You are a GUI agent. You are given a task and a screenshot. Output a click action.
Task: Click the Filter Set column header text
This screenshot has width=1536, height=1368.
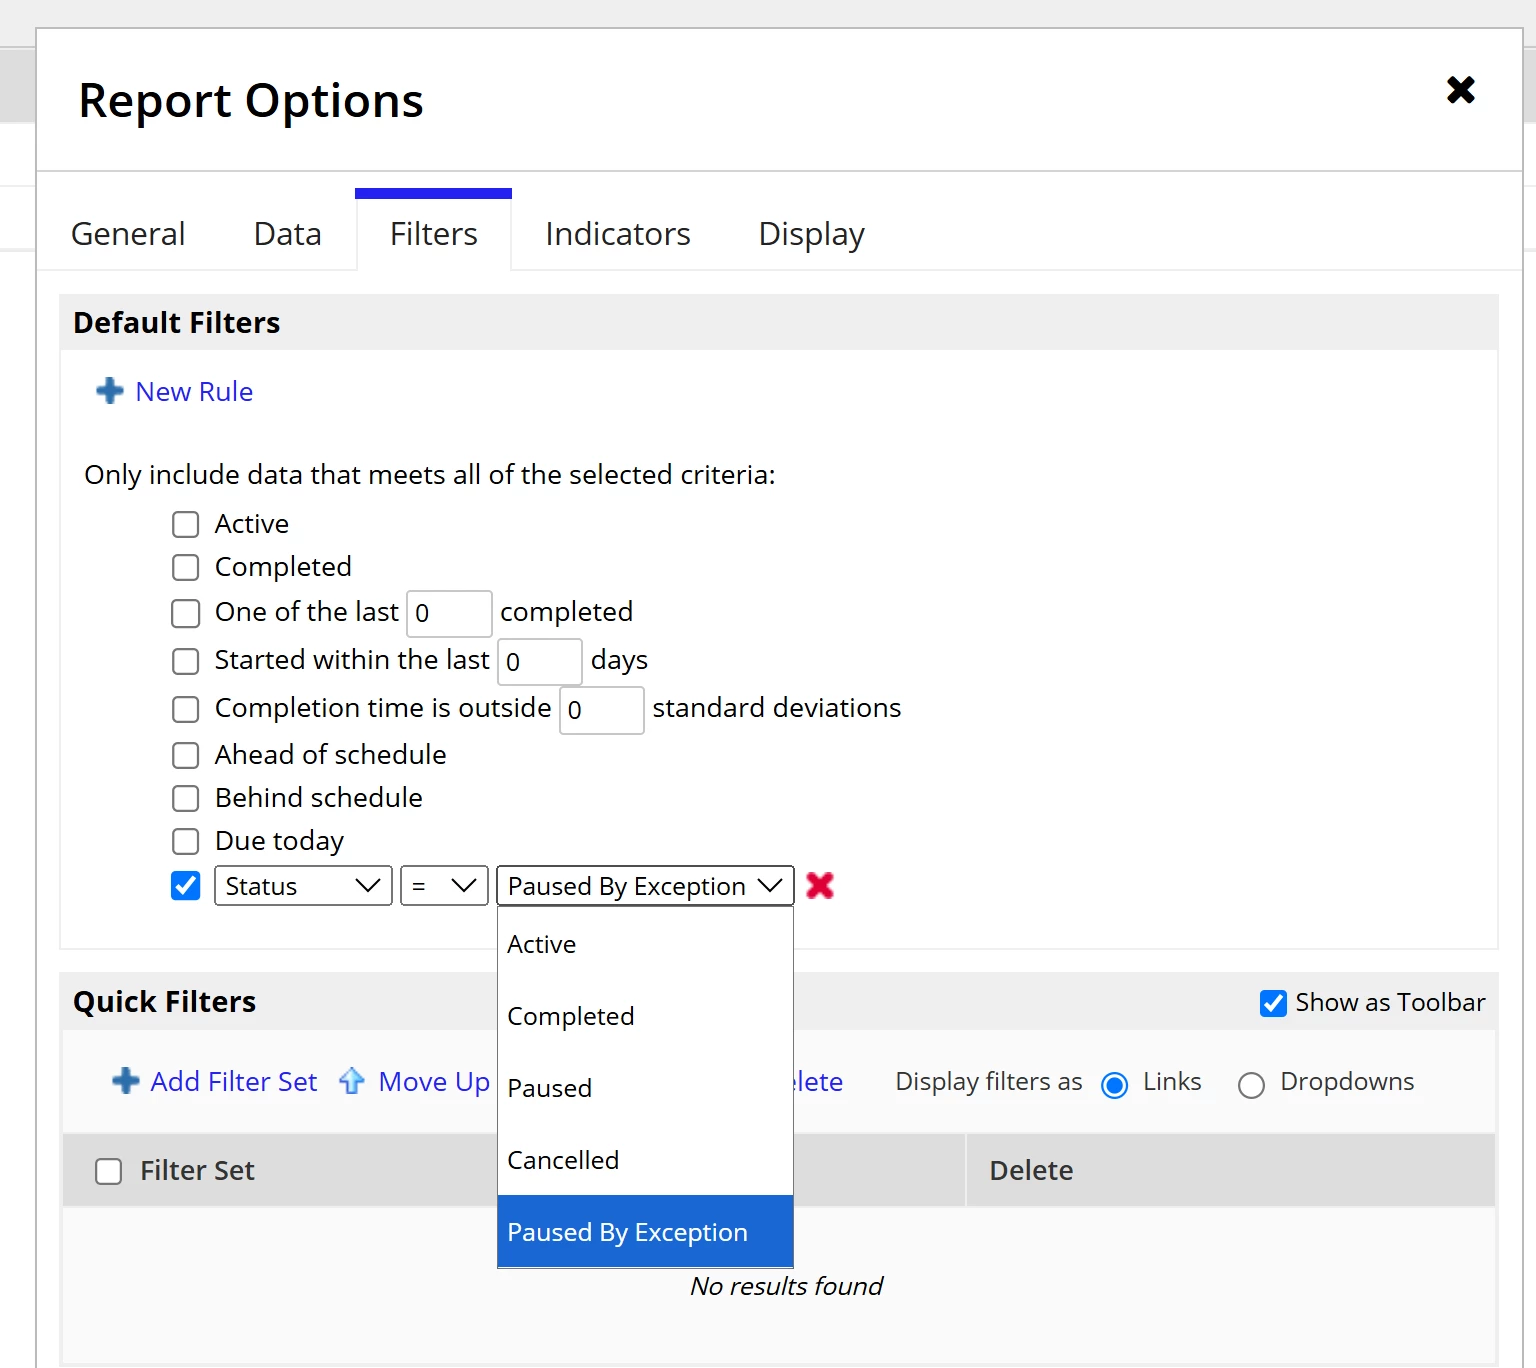click(197, 1170)
